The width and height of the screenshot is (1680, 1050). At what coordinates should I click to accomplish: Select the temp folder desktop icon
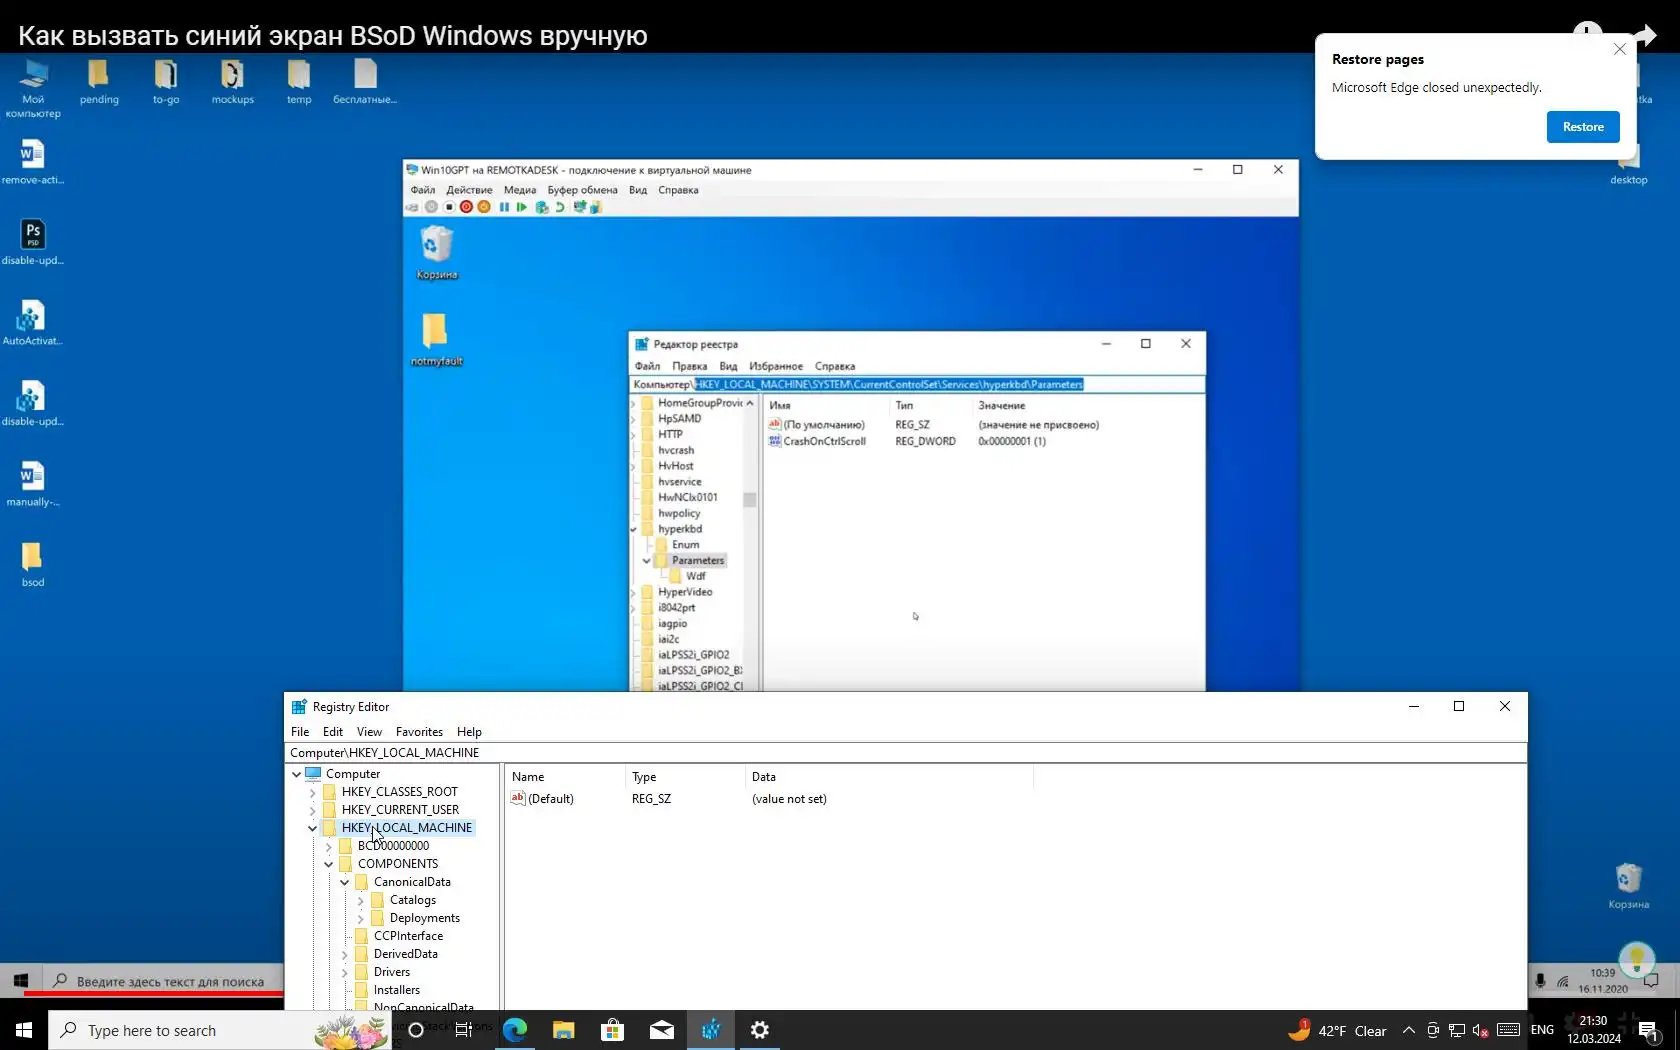299,82
